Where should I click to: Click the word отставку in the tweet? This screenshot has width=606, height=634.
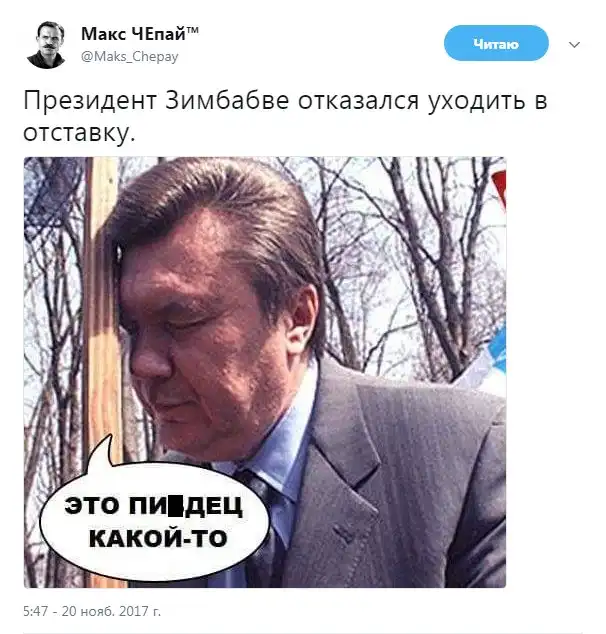[x=79, y=133]
